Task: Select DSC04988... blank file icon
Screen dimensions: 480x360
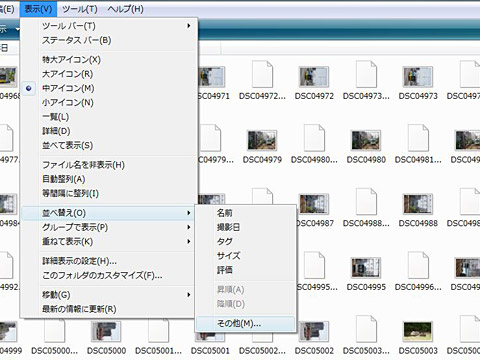Action: point(366,201)
